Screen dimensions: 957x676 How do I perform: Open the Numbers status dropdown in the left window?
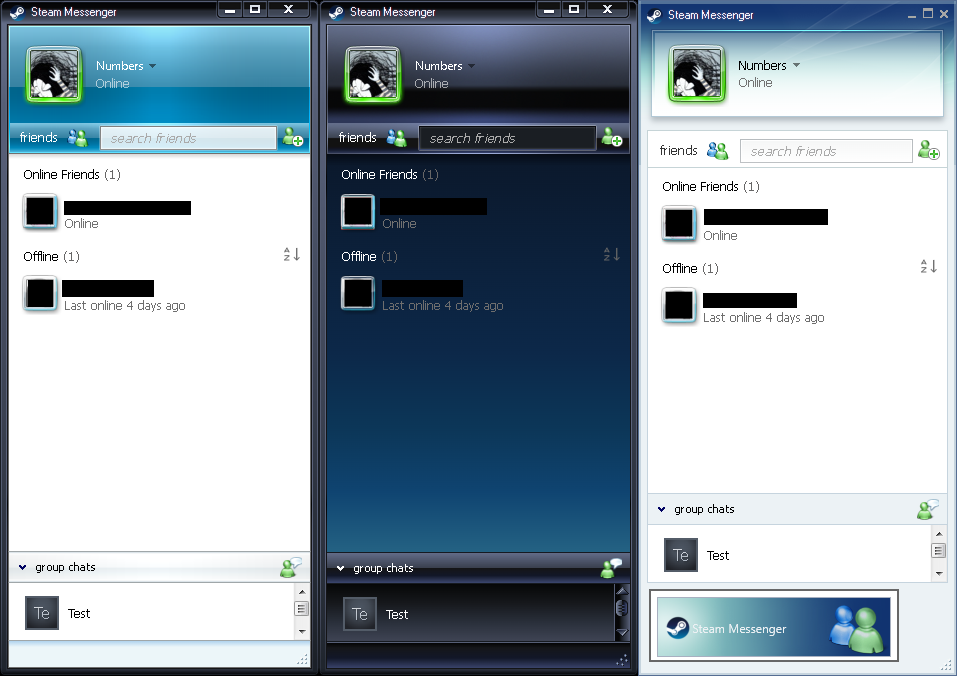153,66
